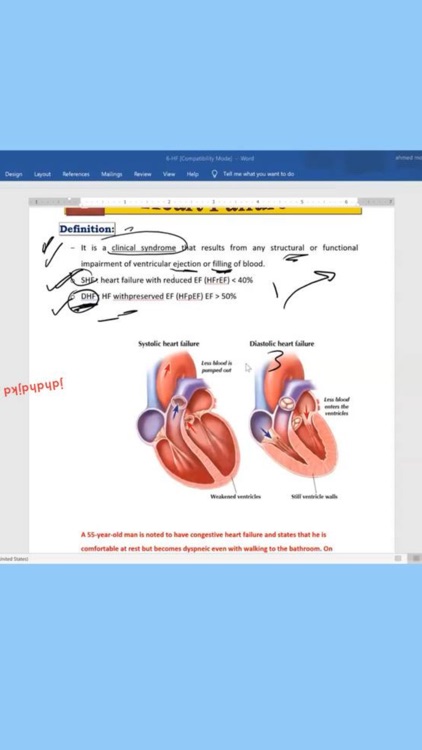Image resolution: width=422 pixels, height=750 pixels.
Task: Click the document title in title bar
Action: 210,158
